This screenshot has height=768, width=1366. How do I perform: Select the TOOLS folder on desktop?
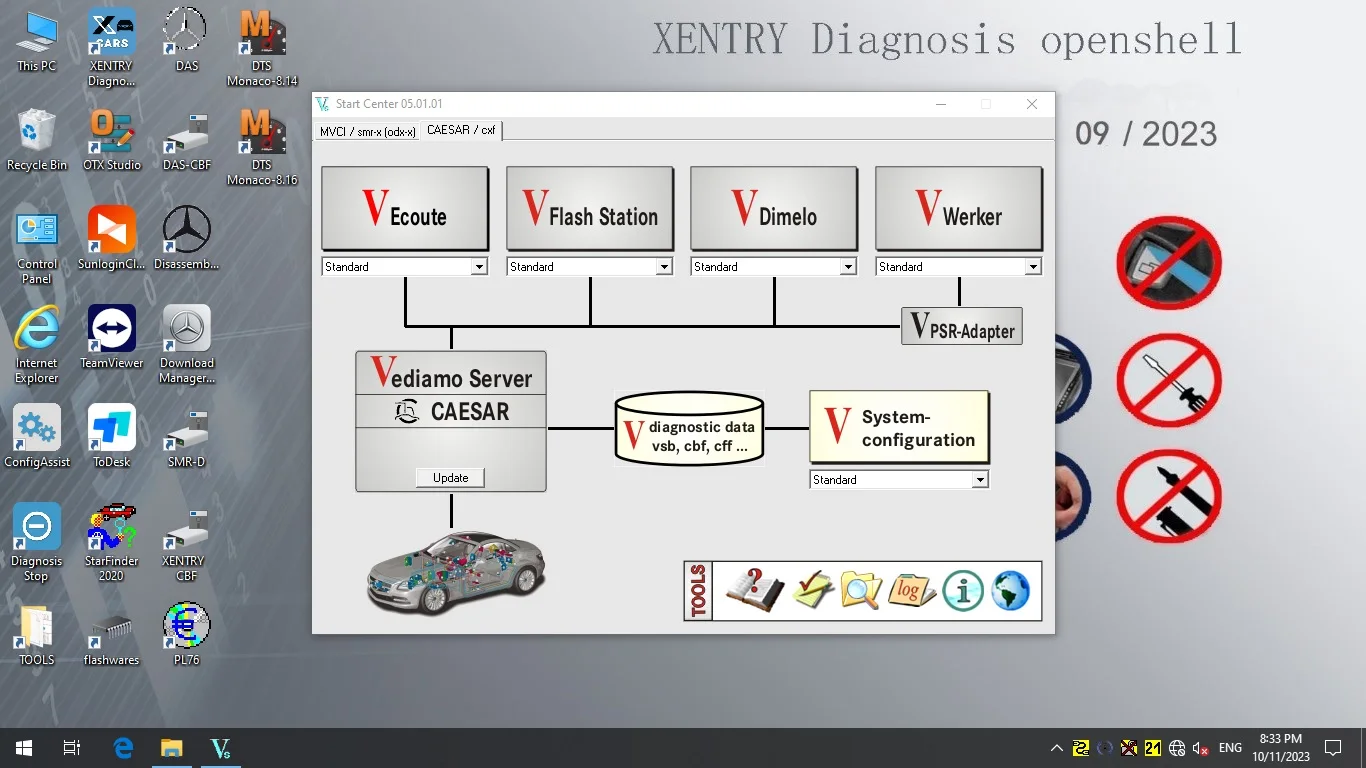(37, 634)
